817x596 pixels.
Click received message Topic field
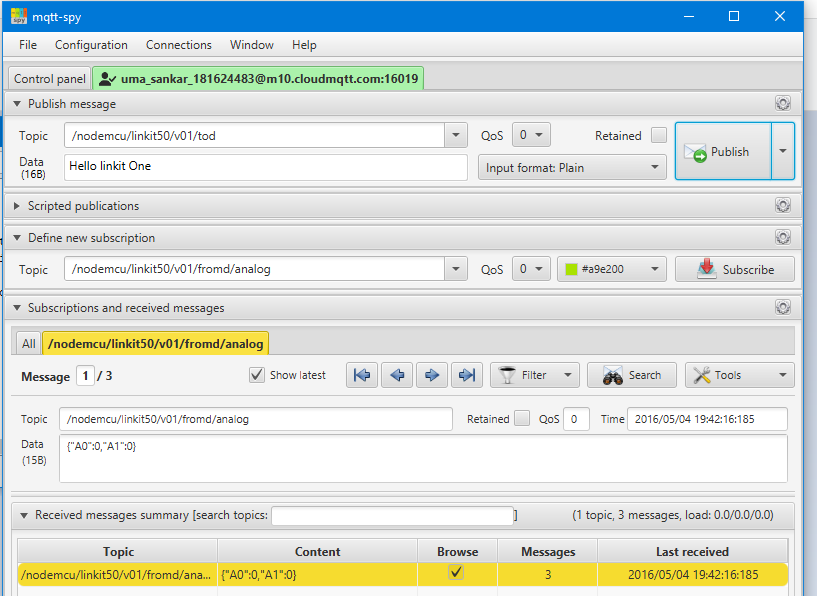[256, 419]
